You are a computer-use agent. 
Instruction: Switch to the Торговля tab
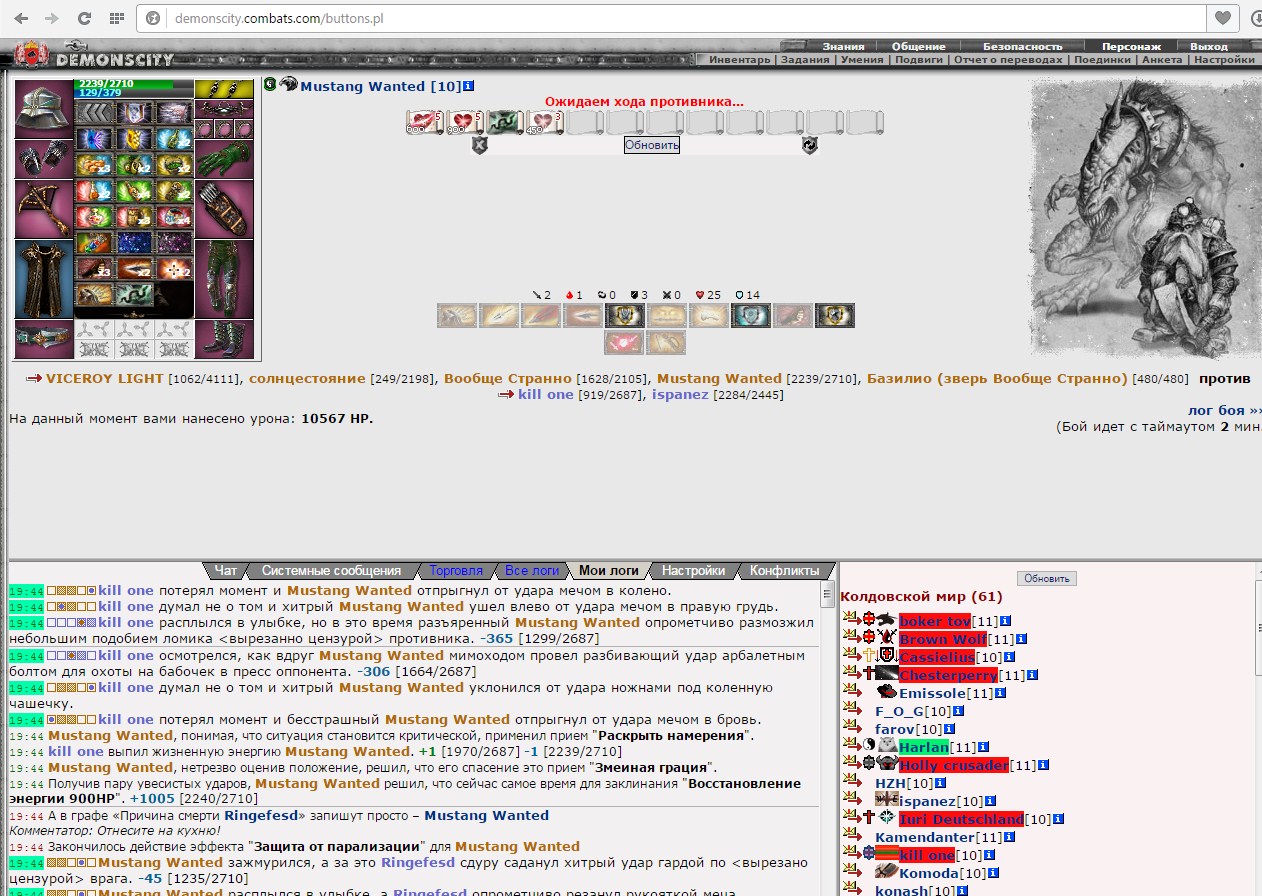456,570
